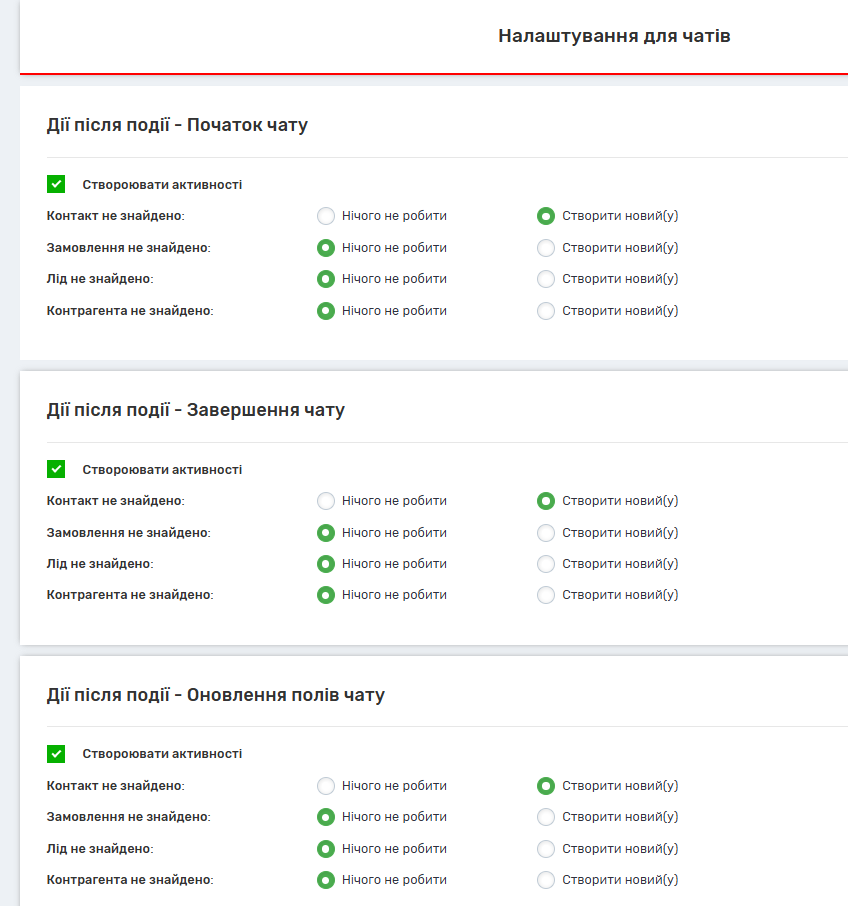
Task: Uncheck Створювати активності under Початок чату
Action: coord(56,184)
